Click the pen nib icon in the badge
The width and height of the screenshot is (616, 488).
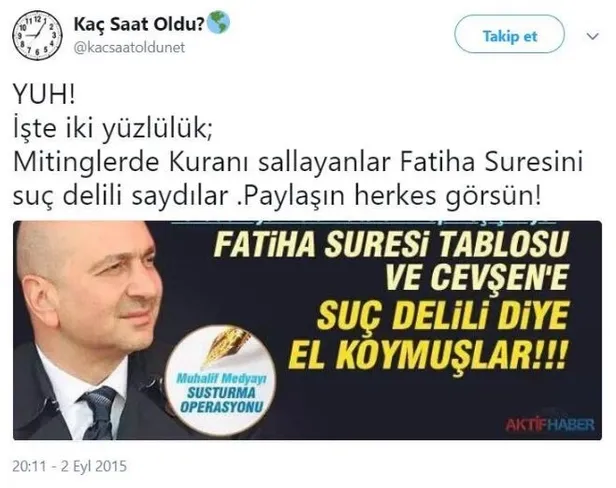point(226,347)
